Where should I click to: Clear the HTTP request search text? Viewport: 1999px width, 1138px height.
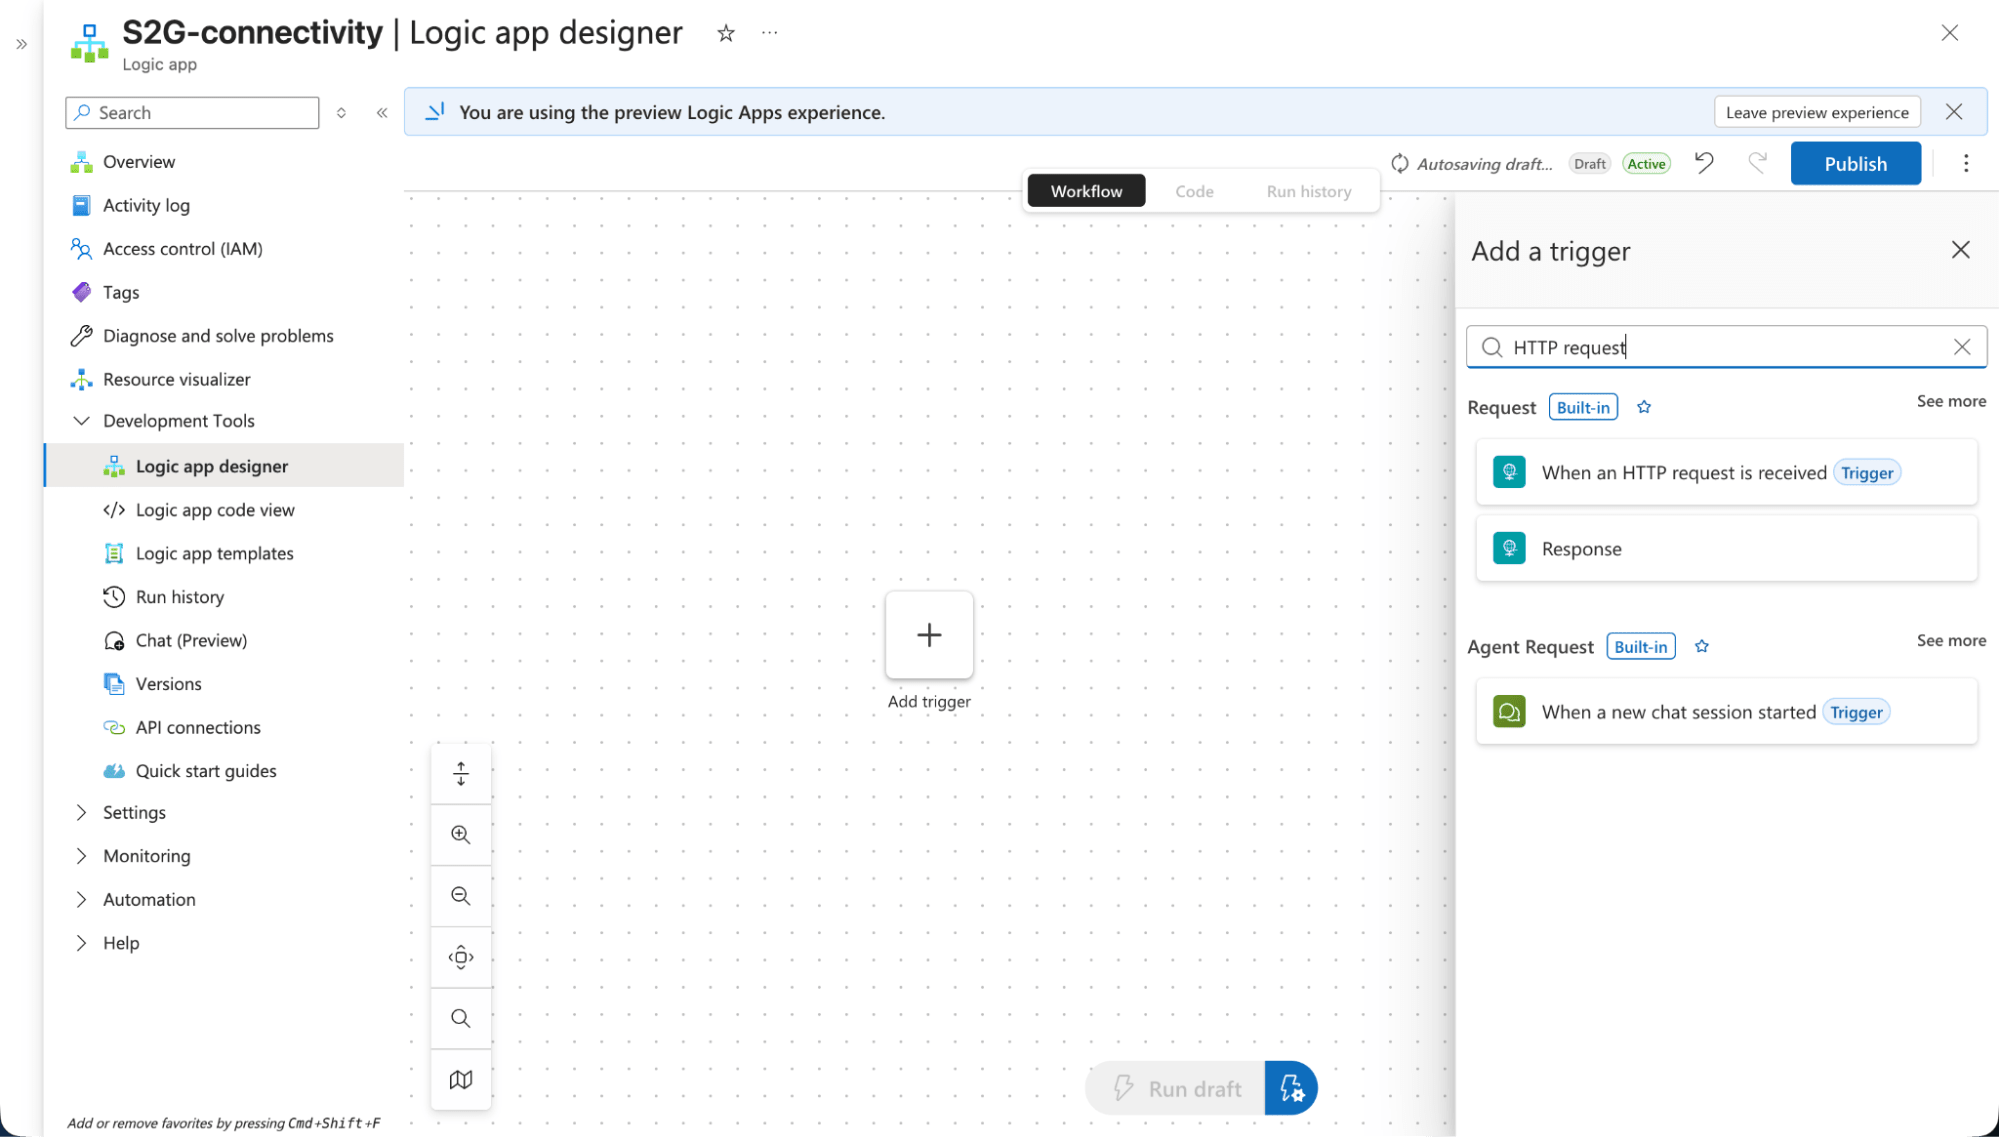[x=1962, y=347]
